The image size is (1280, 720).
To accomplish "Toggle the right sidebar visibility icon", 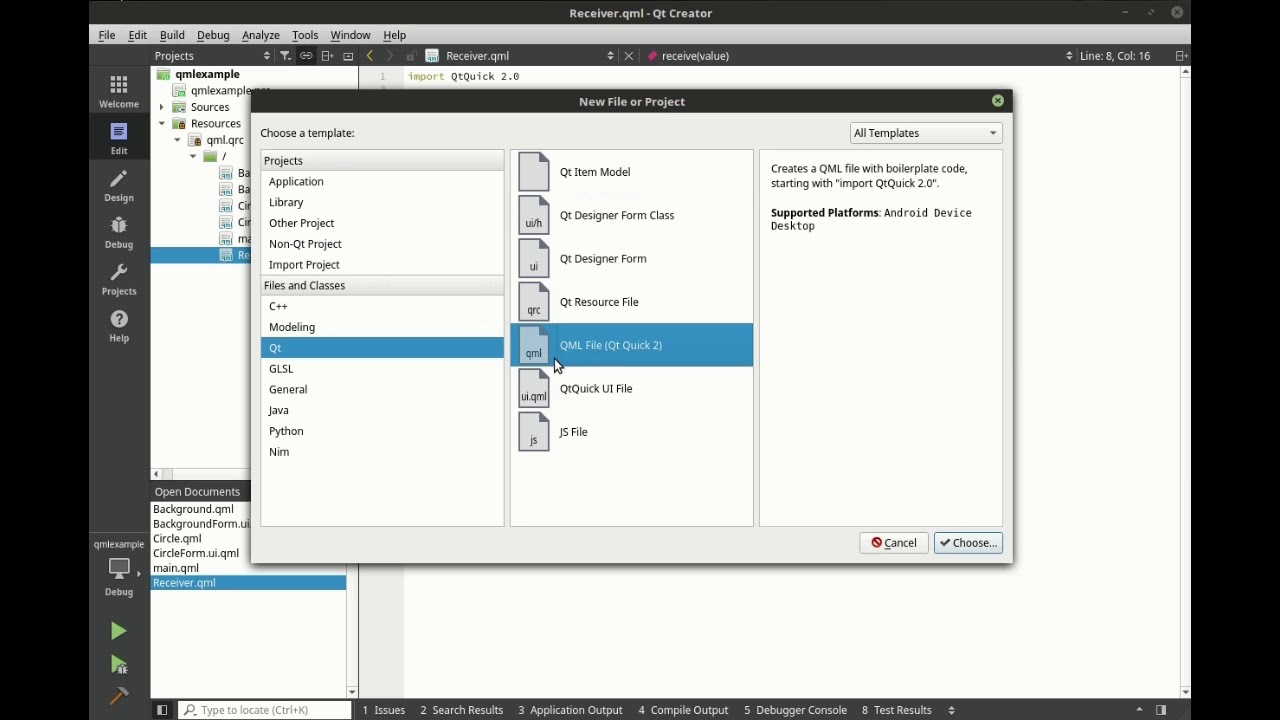I will tap(1161, 710).
